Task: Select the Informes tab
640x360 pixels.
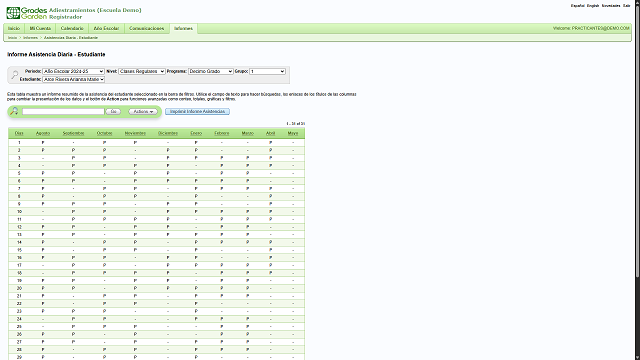Action: pyautogui.click(x=183, y=28)
